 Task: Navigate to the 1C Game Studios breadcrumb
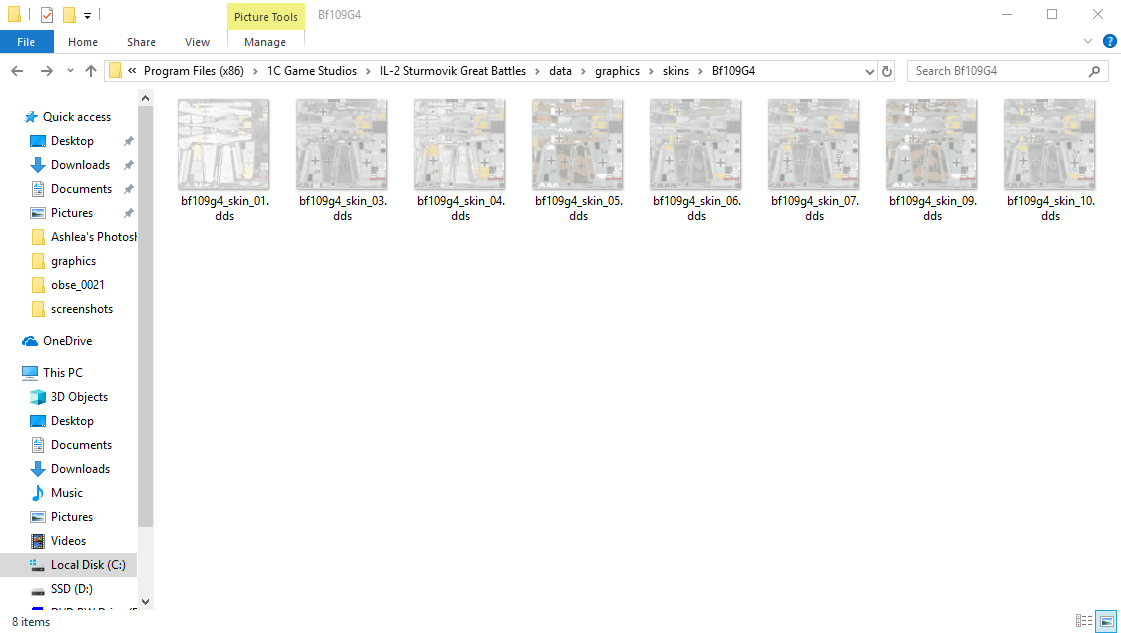(x=312, y=71)
